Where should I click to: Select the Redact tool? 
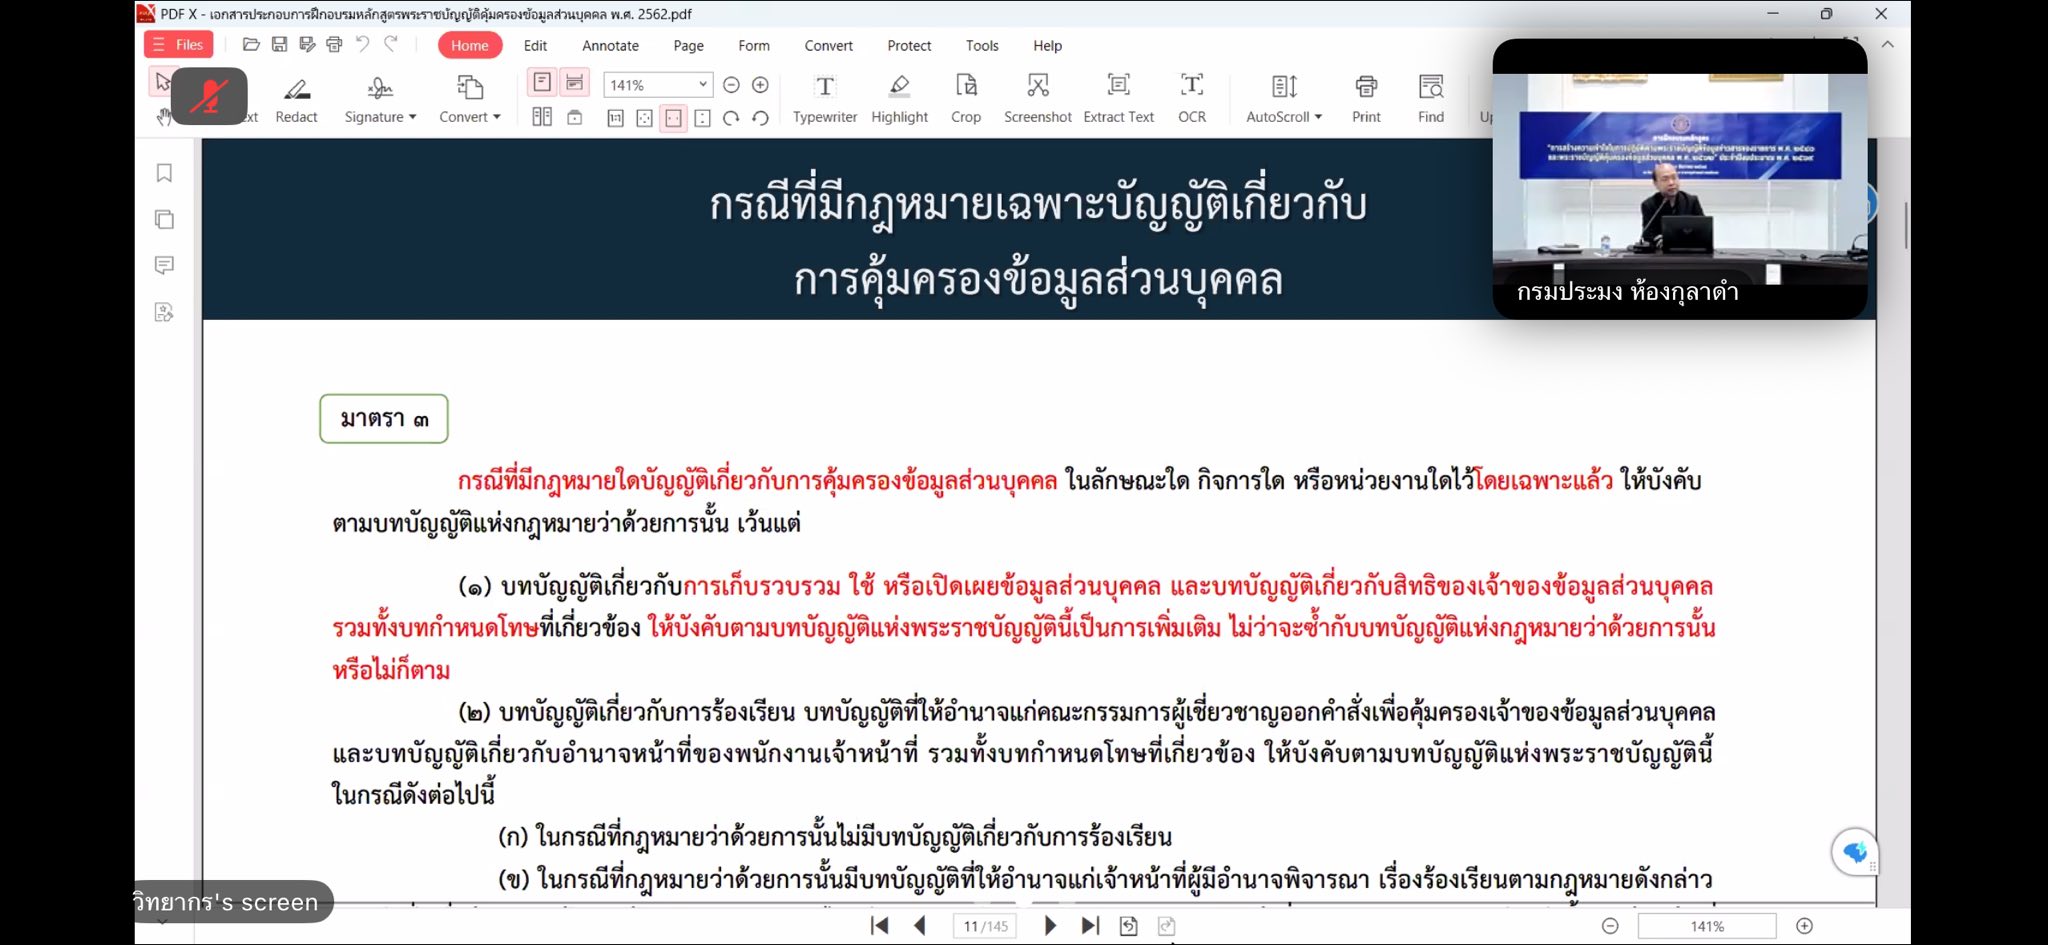pyautogui.click(x=296, y=98)
